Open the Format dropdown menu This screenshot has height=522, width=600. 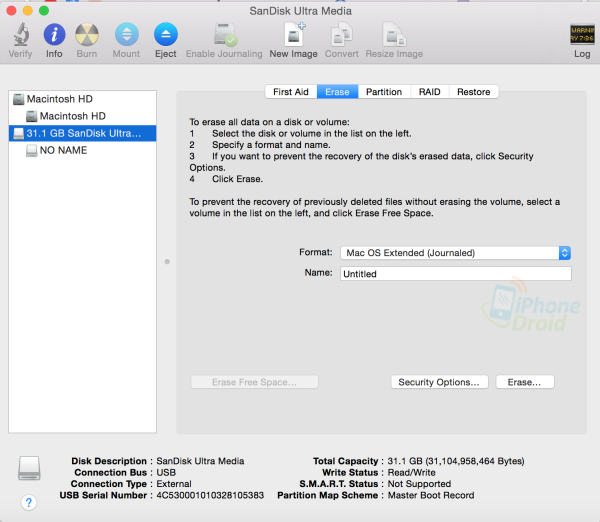pos(456,253)
